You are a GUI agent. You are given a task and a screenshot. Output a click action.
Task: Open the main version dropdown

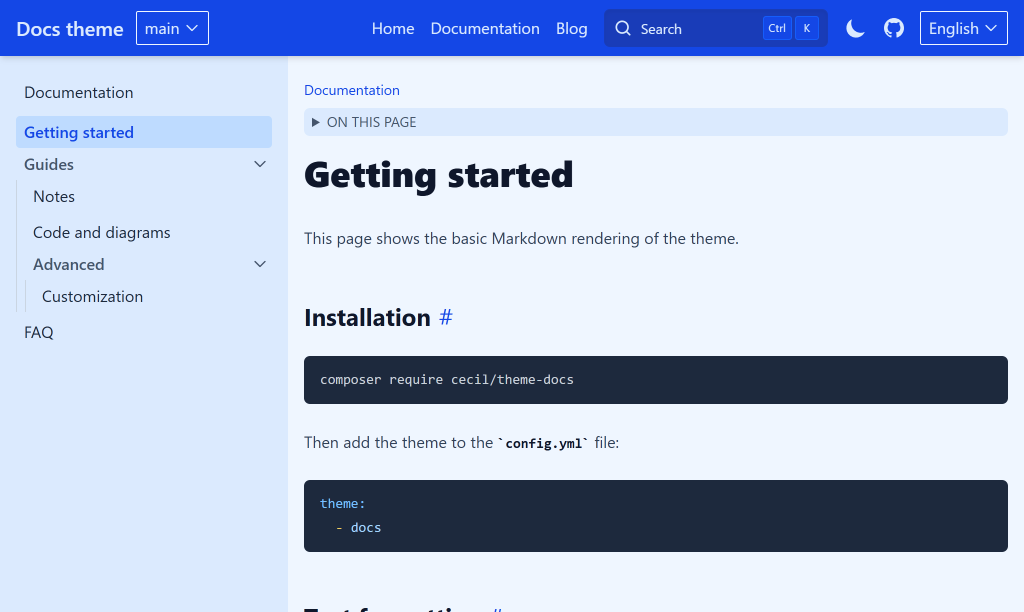tap(172, 28)
